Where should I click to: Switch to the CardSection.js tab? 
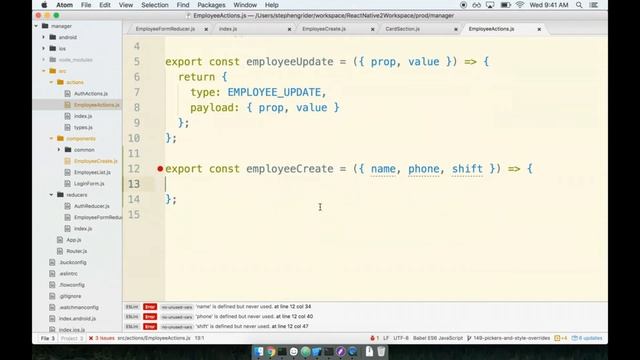click(402, 29)
